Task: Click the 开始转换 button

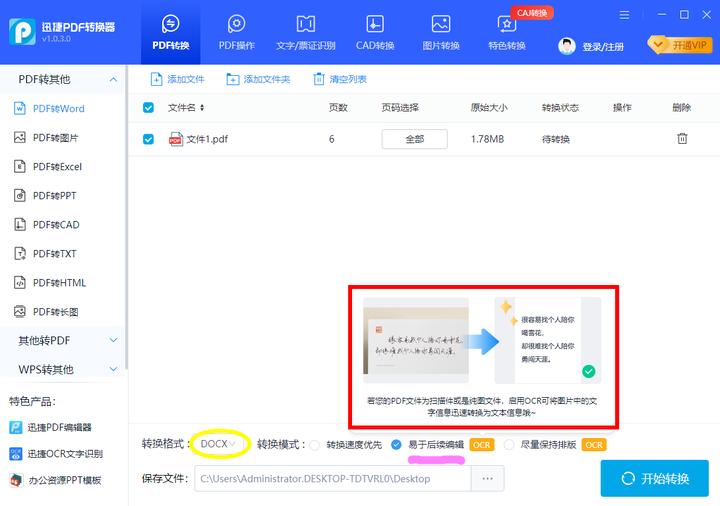Action: 654,478
